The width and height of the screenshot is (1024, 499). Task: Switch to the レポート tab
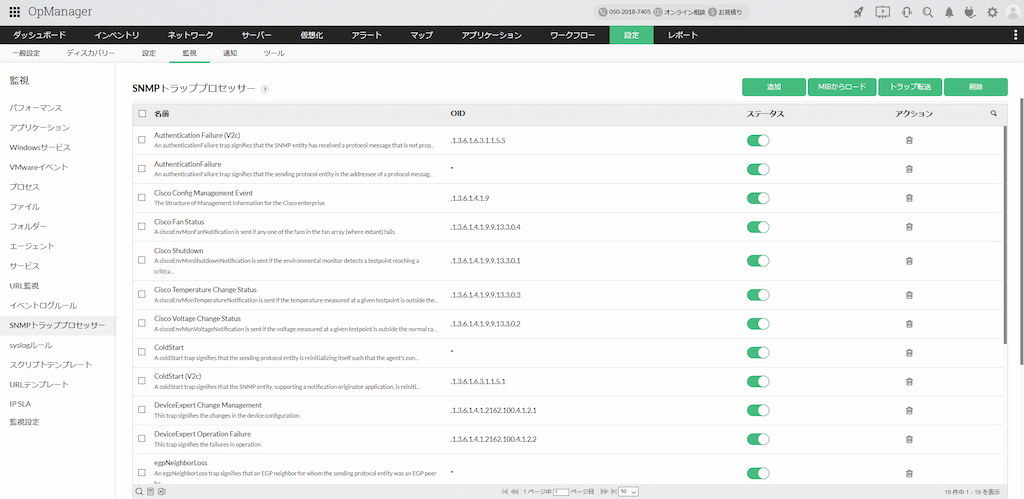(x=683, y=35)
